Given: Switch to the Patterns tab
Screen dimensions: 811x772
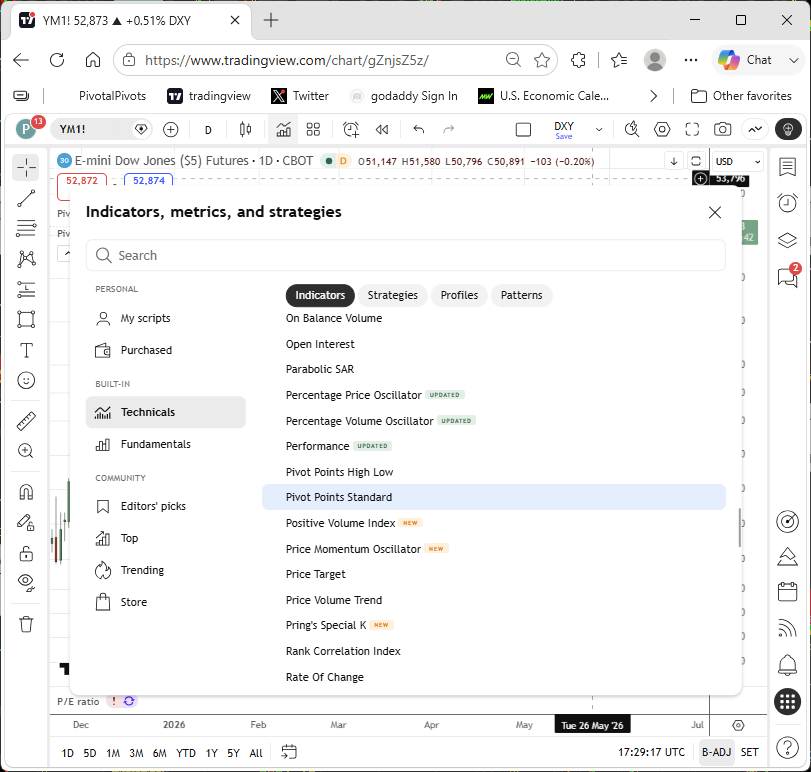Looking at the screenshot, I should (x=521, y=295).
